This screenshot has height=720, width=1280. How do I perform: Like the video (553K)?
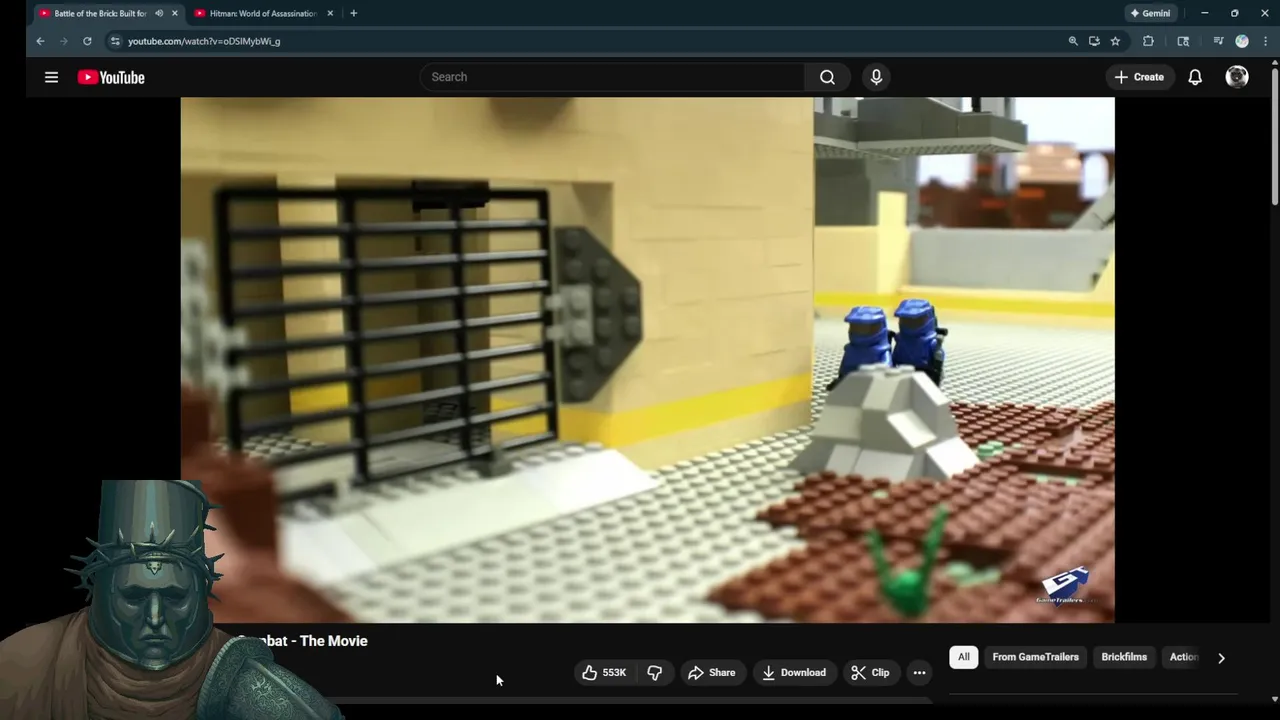pyautogui.click(x=603, y=673)
